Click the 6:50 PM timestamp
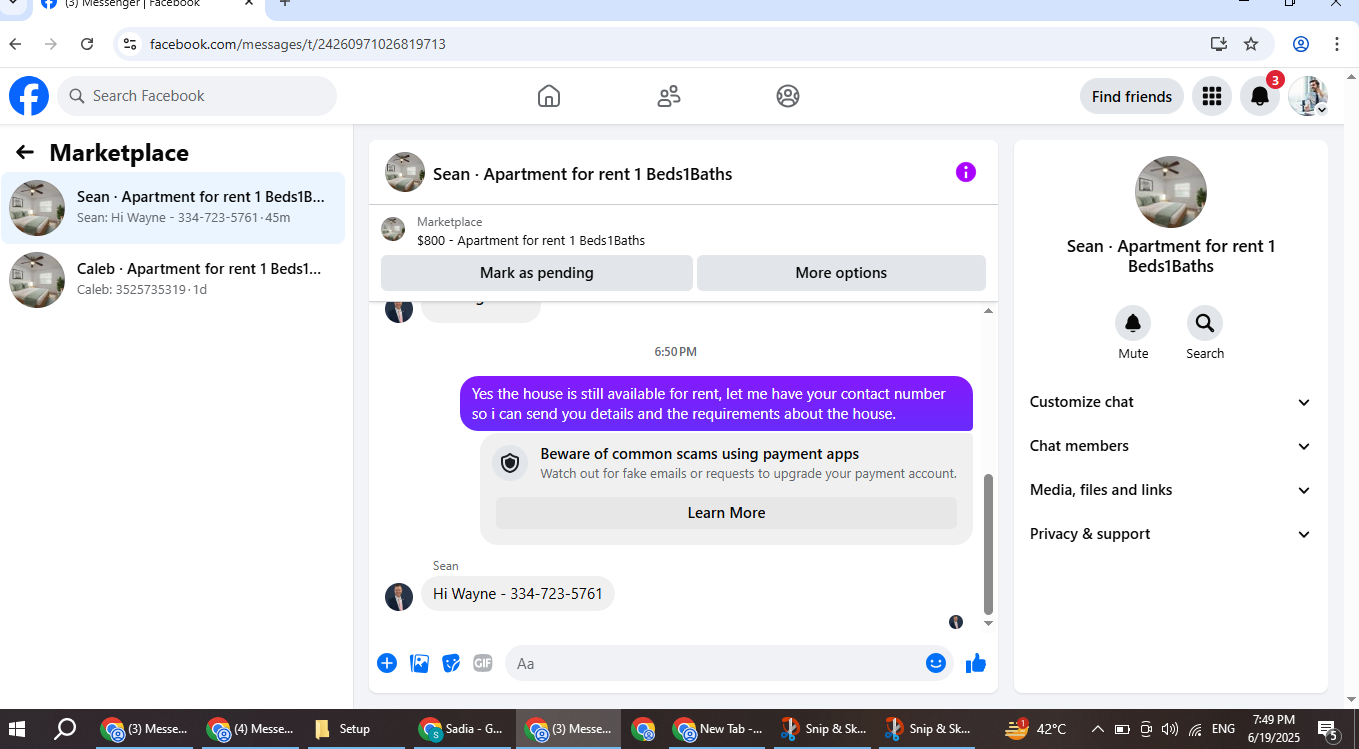Screen dimensions: 1359x749 676,352
